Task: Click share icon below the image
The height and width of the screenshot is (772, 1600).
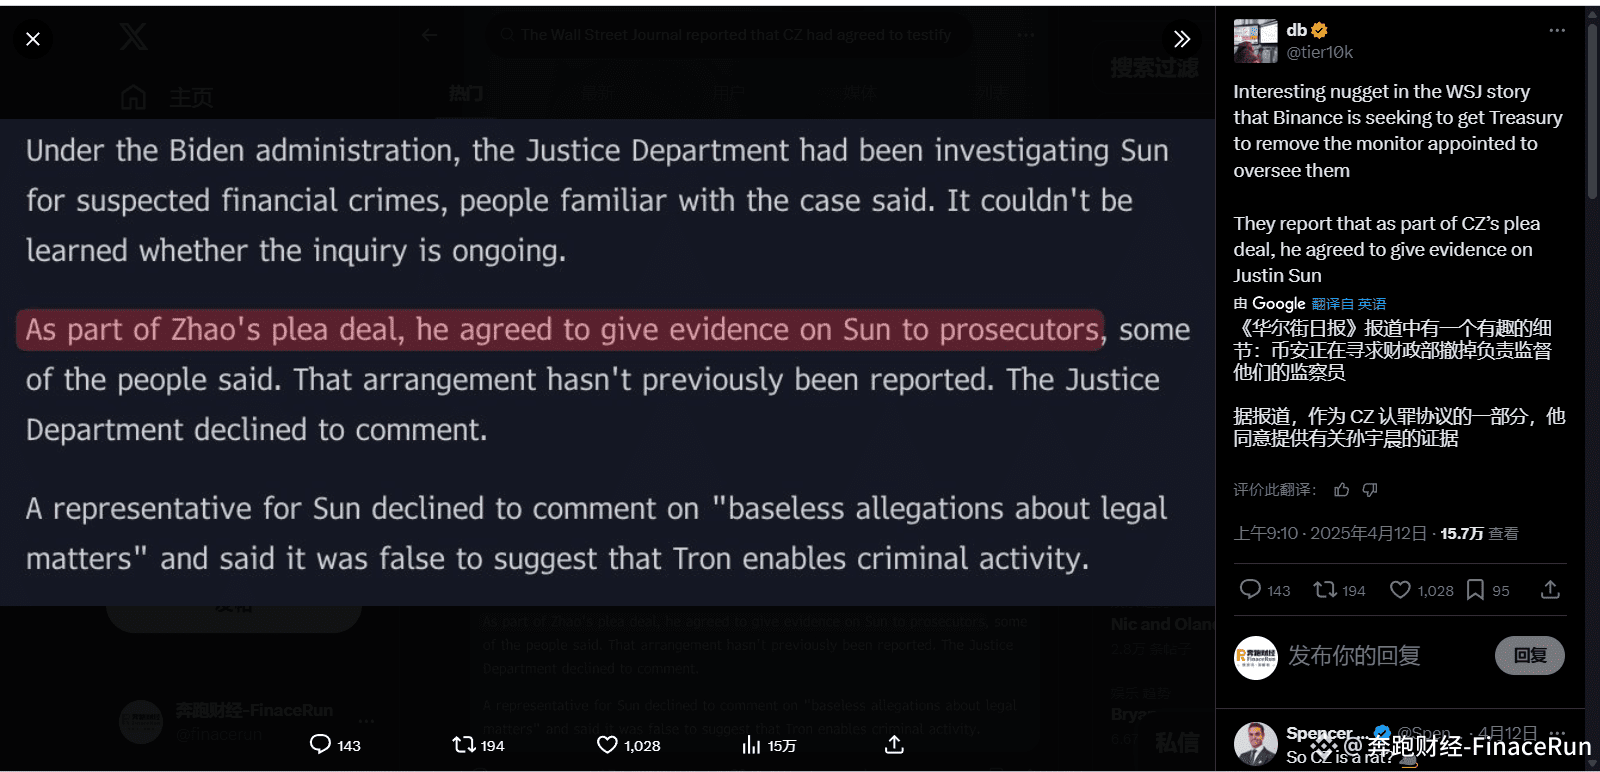Action: coord(895,744)
